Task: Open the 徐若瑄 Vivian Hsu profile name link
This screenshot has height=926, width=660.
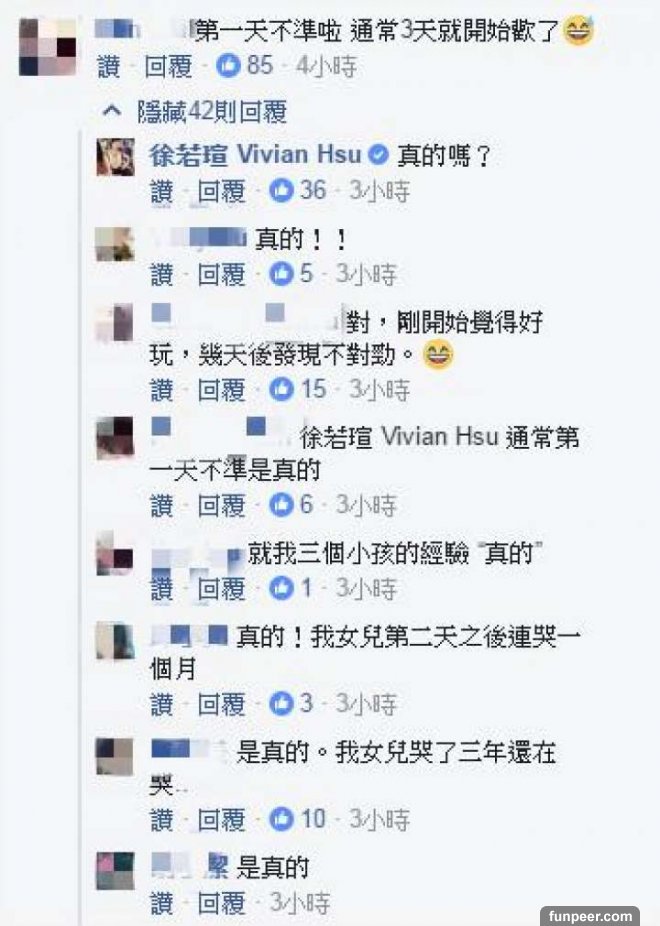Action: coord(255,155)
